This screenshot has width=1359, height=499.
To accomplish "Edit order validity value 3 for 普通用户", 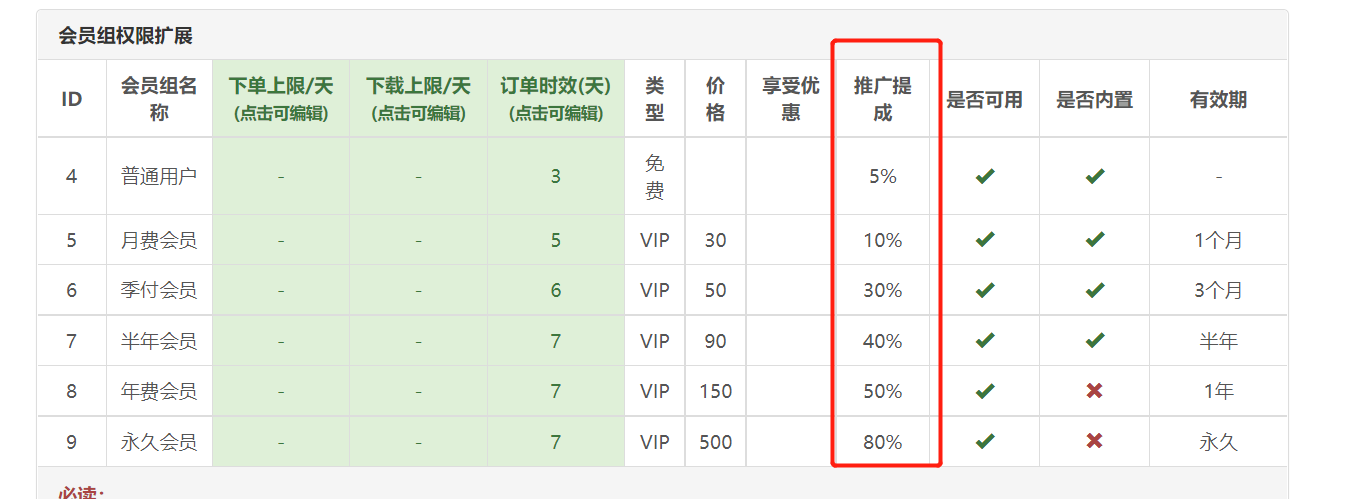I will pyautogui.click(x=556, y=177).
